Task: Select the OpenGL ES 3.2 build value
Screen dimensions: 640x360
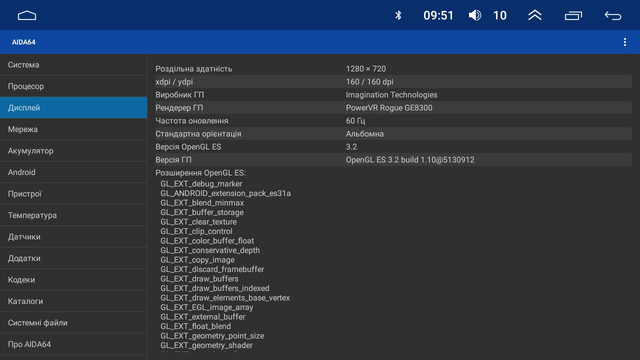Action: (410, 160)
